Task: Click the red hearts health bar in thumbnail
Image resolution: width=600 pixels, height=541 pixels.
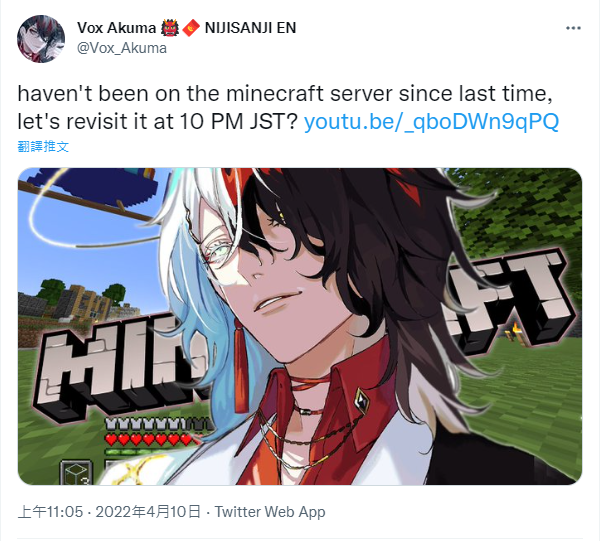Action: pos(150,439)
